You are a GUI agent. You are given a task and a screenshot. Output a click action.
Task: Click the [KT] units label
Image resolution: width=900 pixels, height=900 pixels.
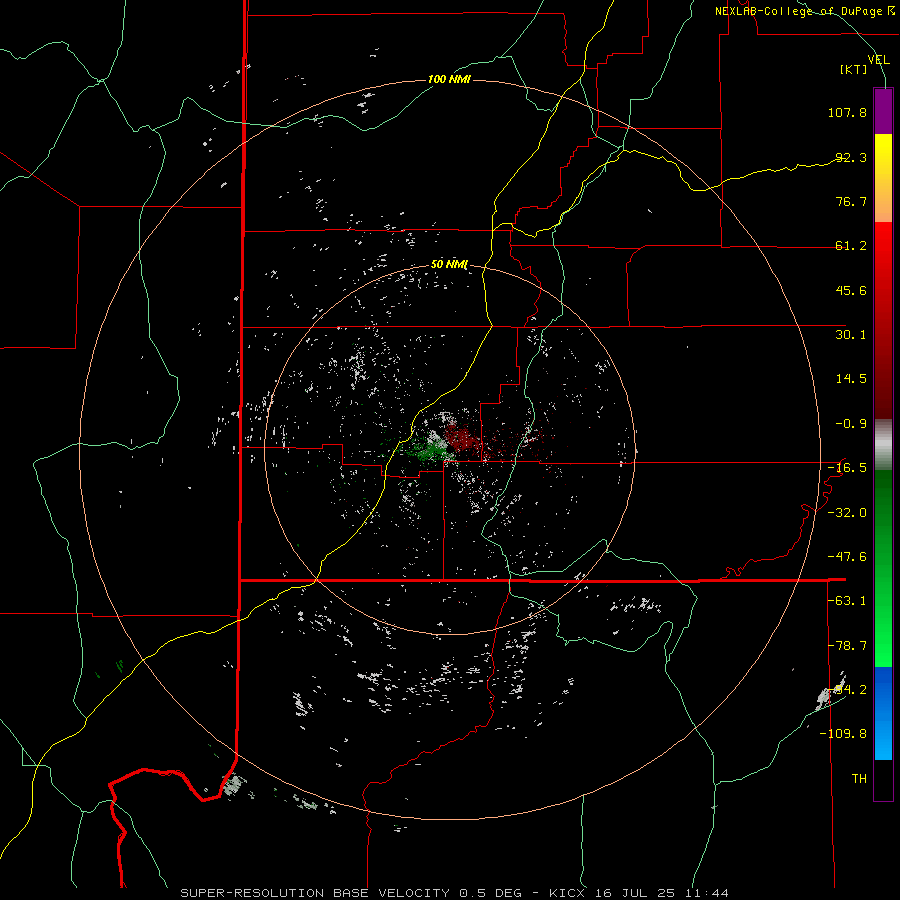tap(854, 69)
